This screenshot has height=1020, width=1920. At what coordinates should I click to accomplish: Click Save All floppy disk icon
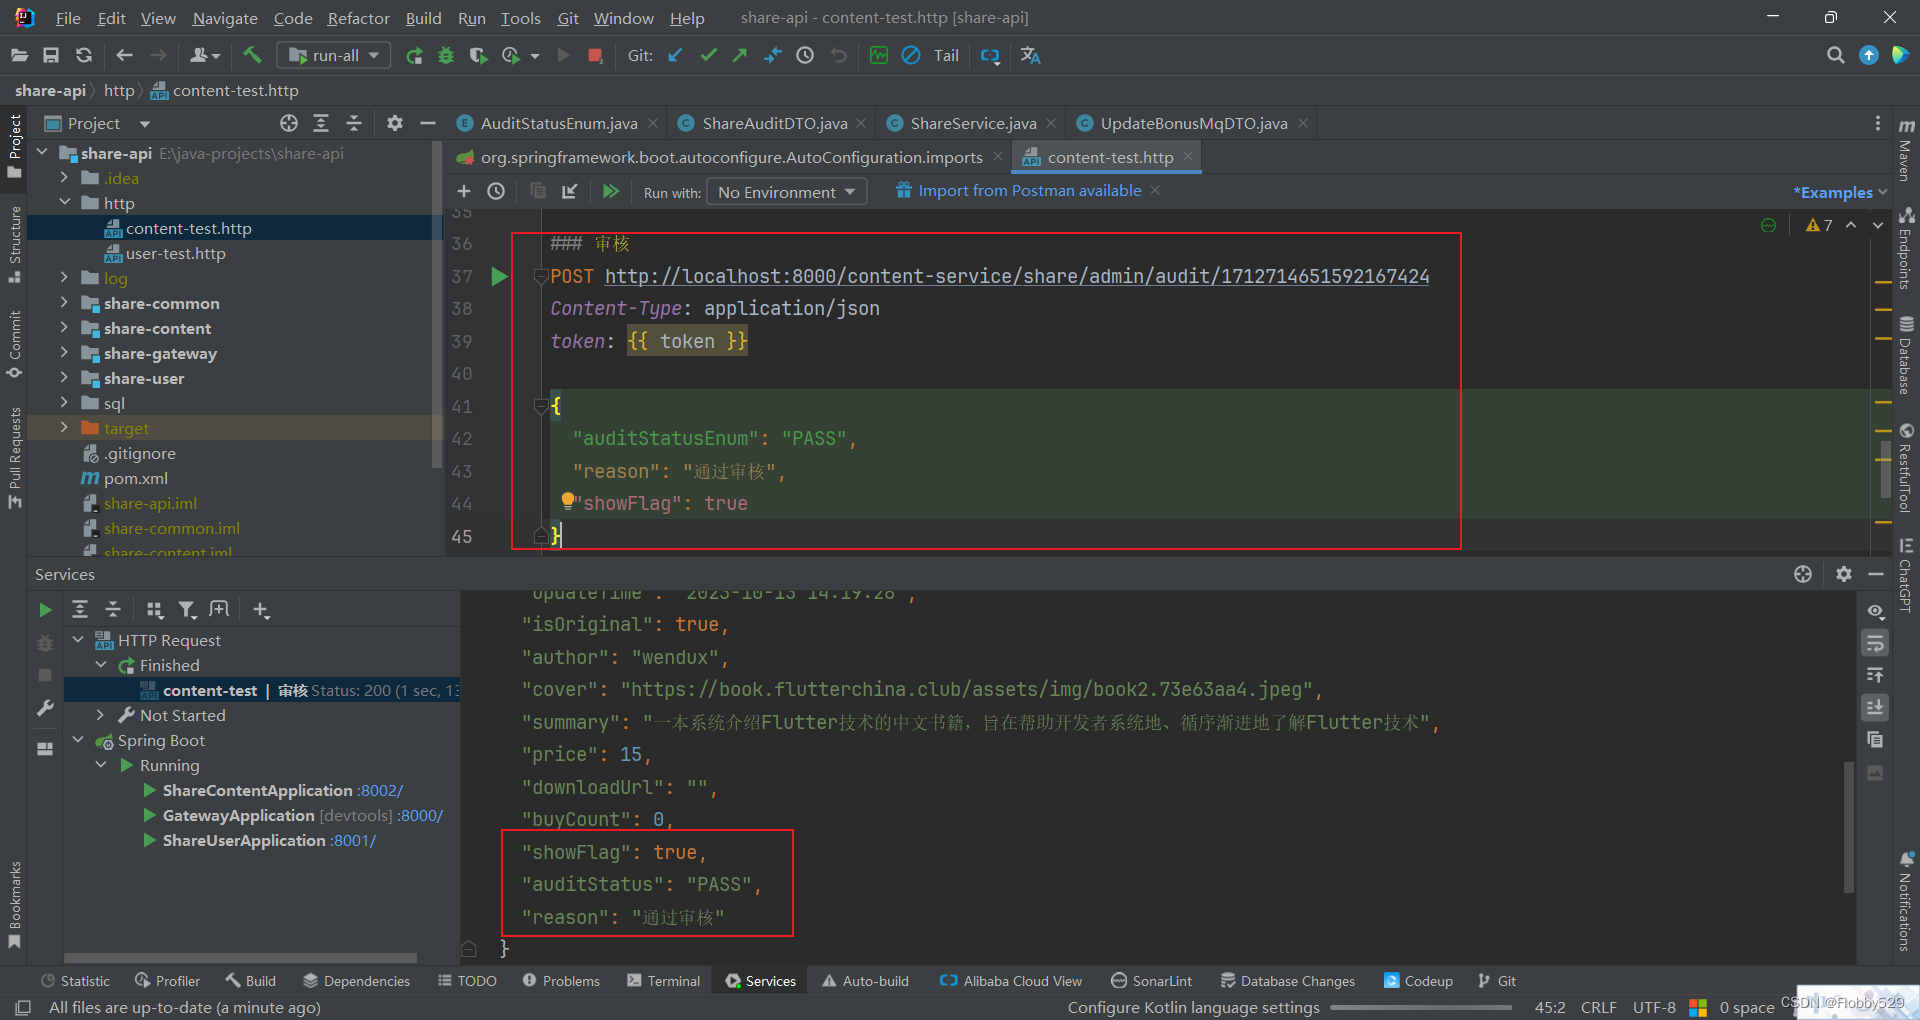pyautogui.click(x=51, y=56)
